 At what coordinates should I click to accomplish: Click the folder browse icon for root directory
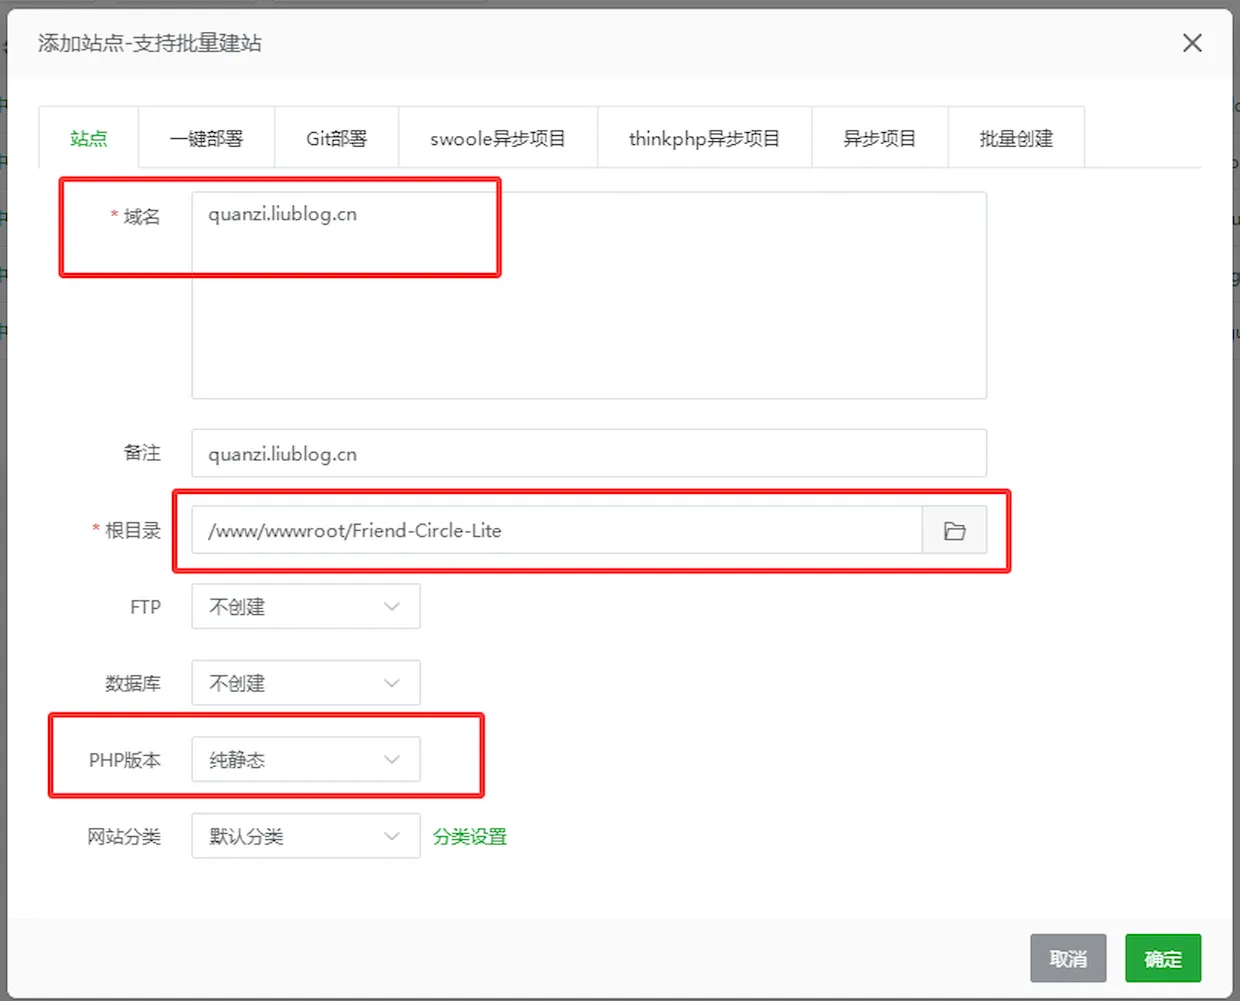click(954, 531)
